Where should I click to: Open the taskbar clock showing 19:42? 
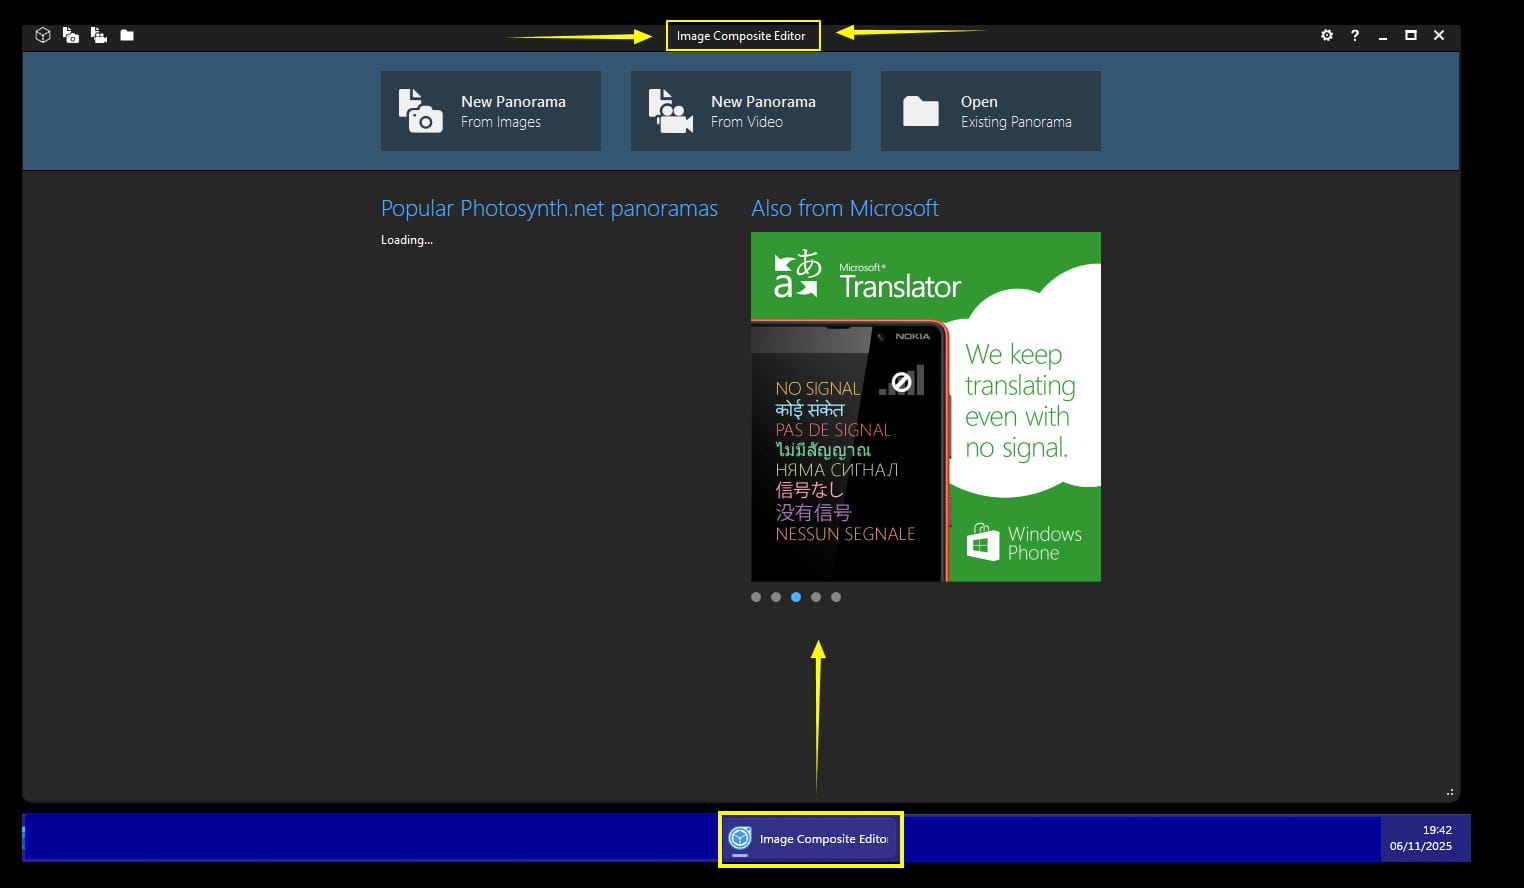[1424, 838]
